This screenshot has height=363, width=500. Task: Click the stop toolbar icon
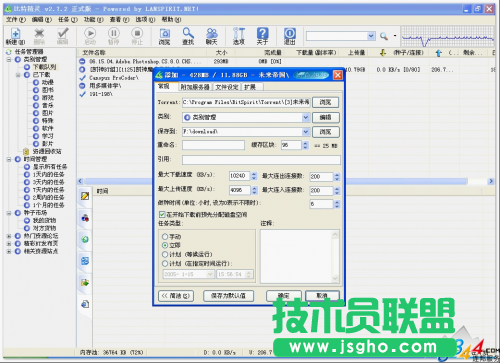click(x=137, y=36)
